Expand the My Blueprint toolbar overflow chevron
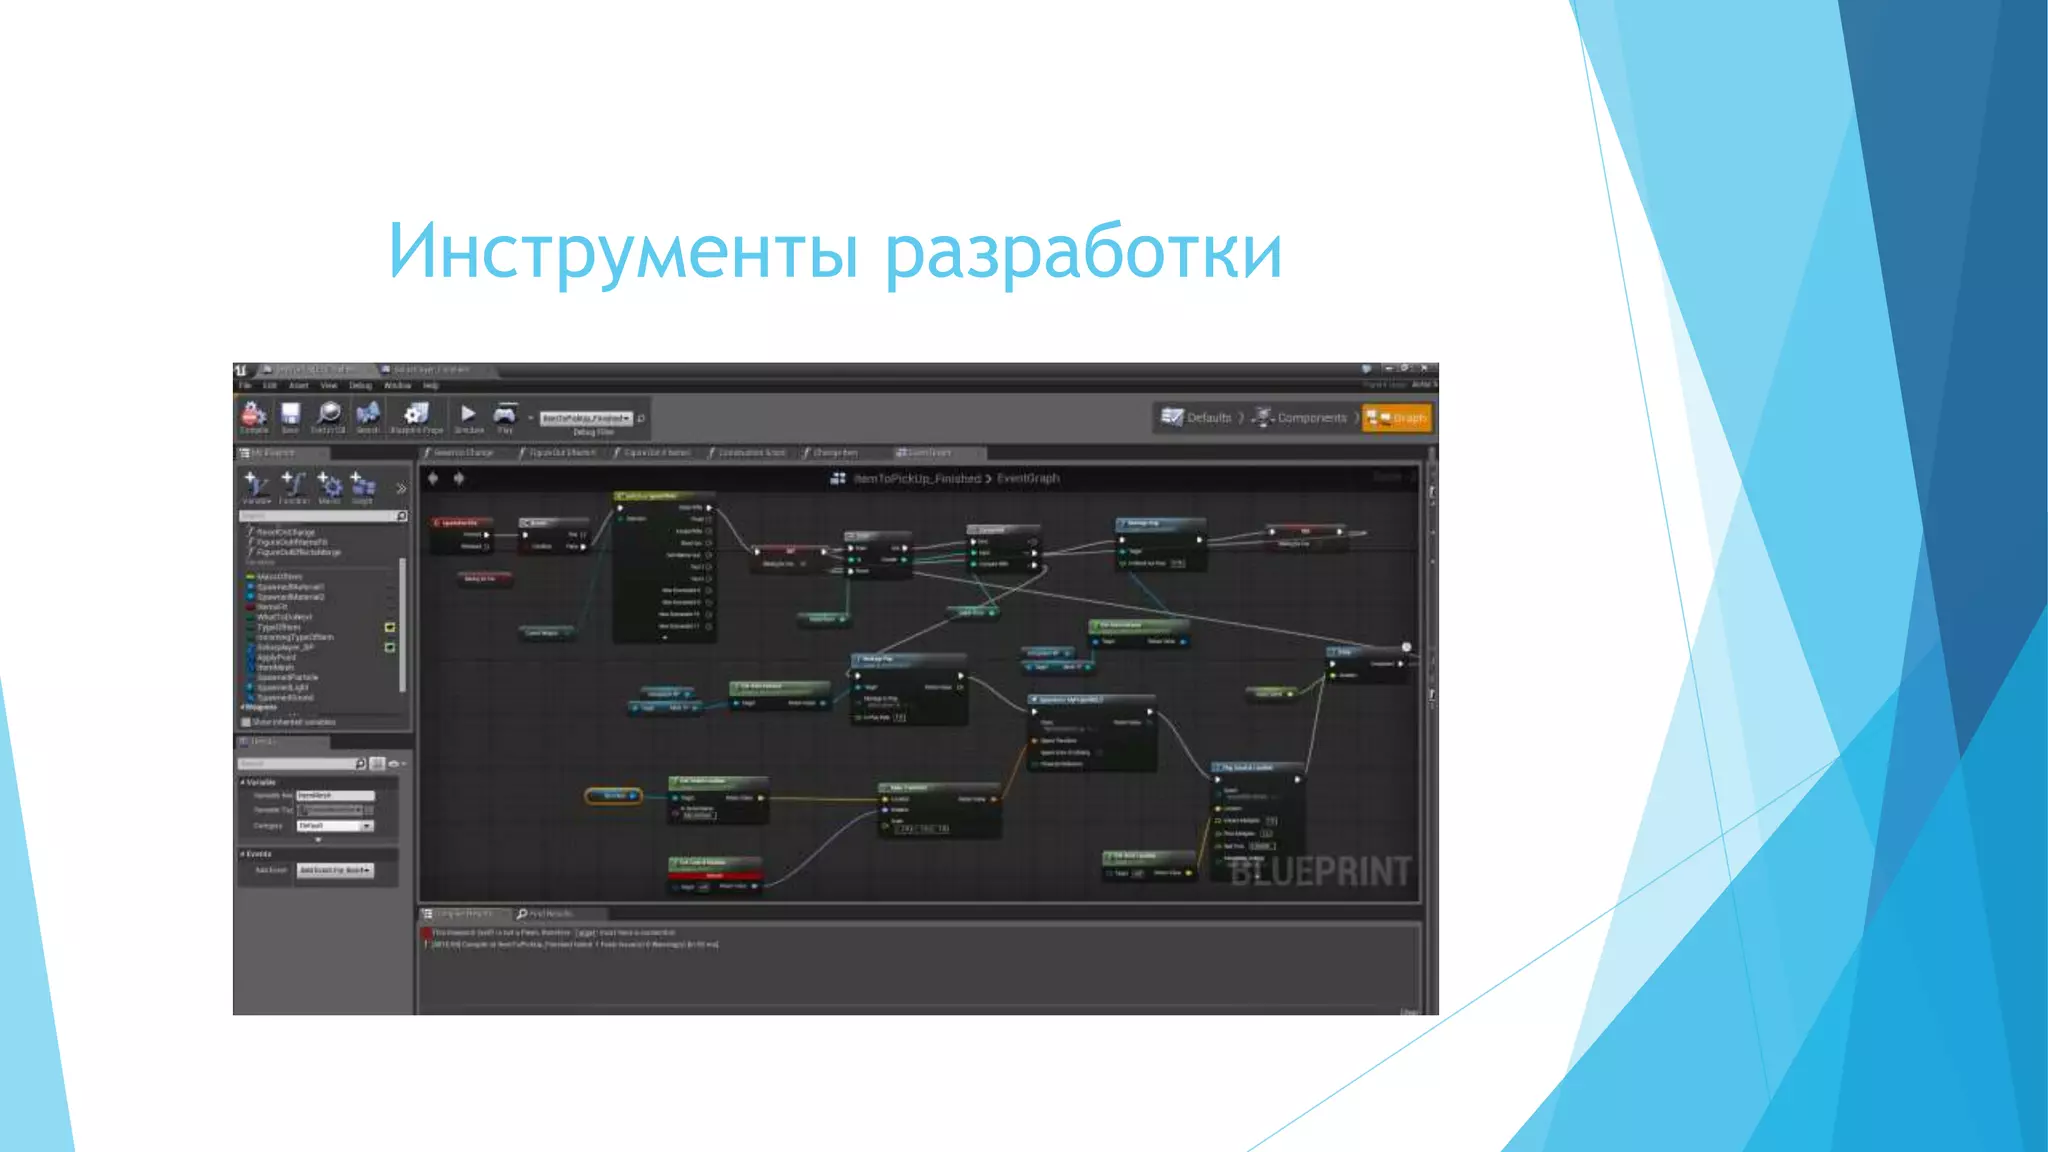This screenshot has width=2048, height=1152. tap(401, 488)
